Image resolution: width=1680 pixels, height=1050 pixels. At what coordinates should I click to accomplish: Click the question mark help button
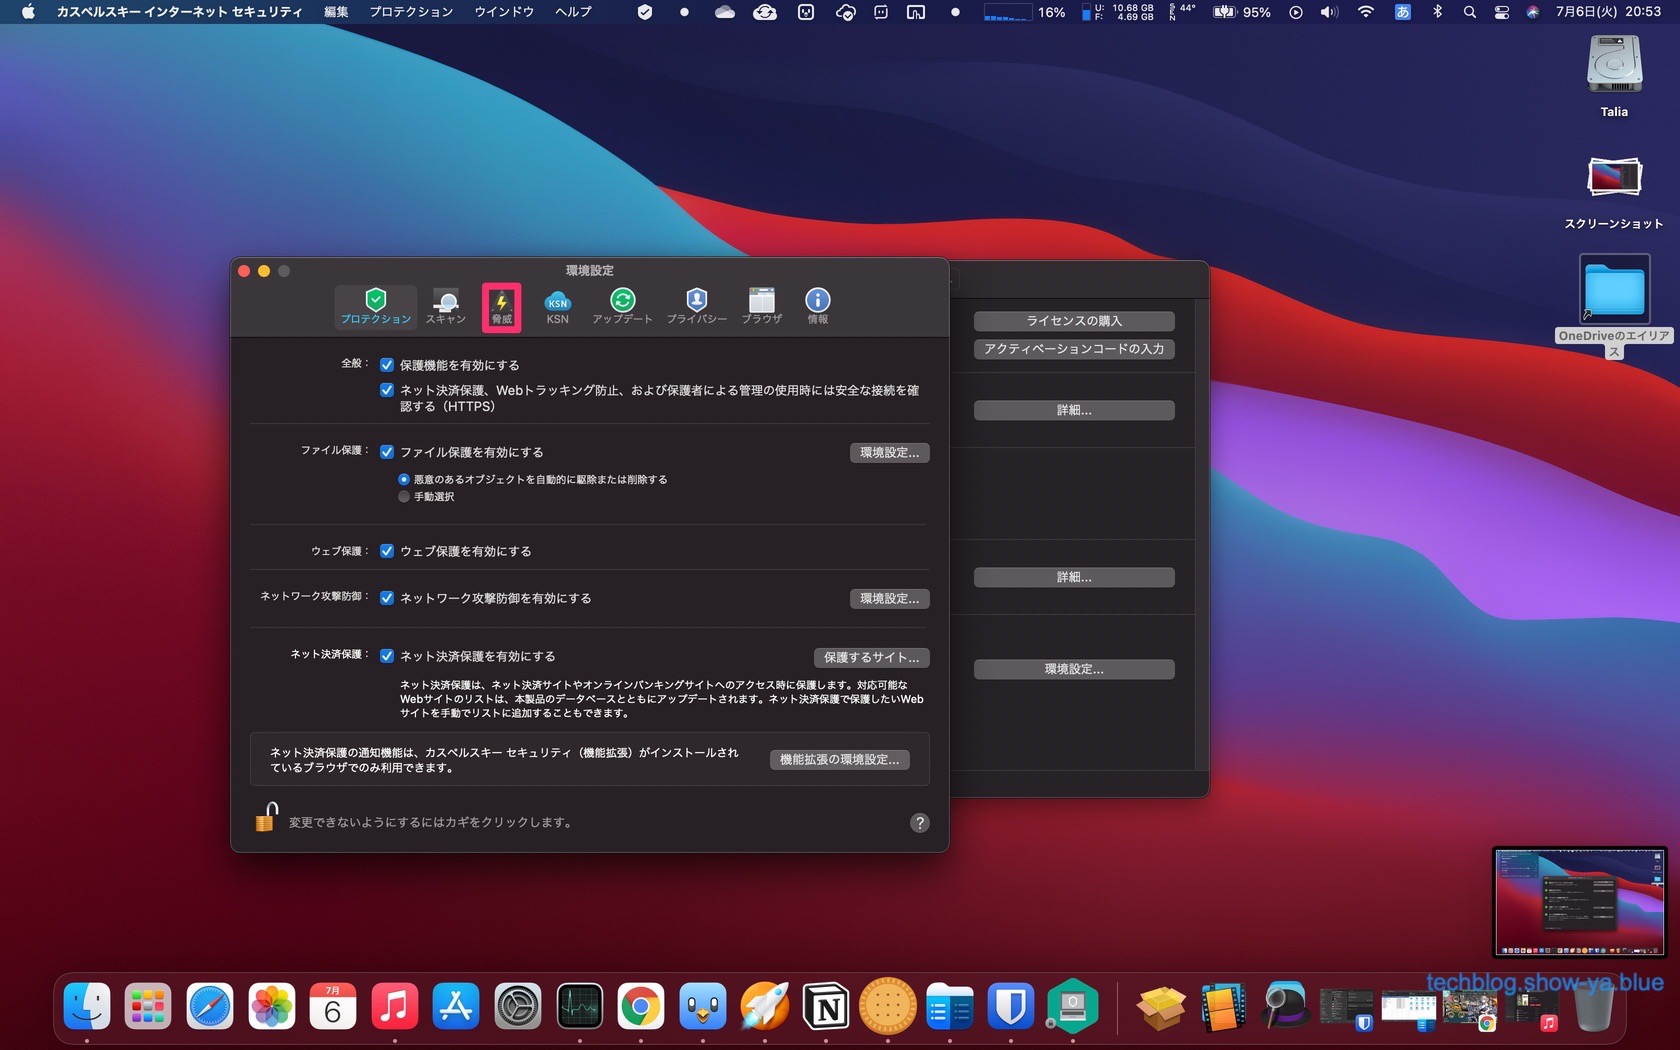(919, 823)
